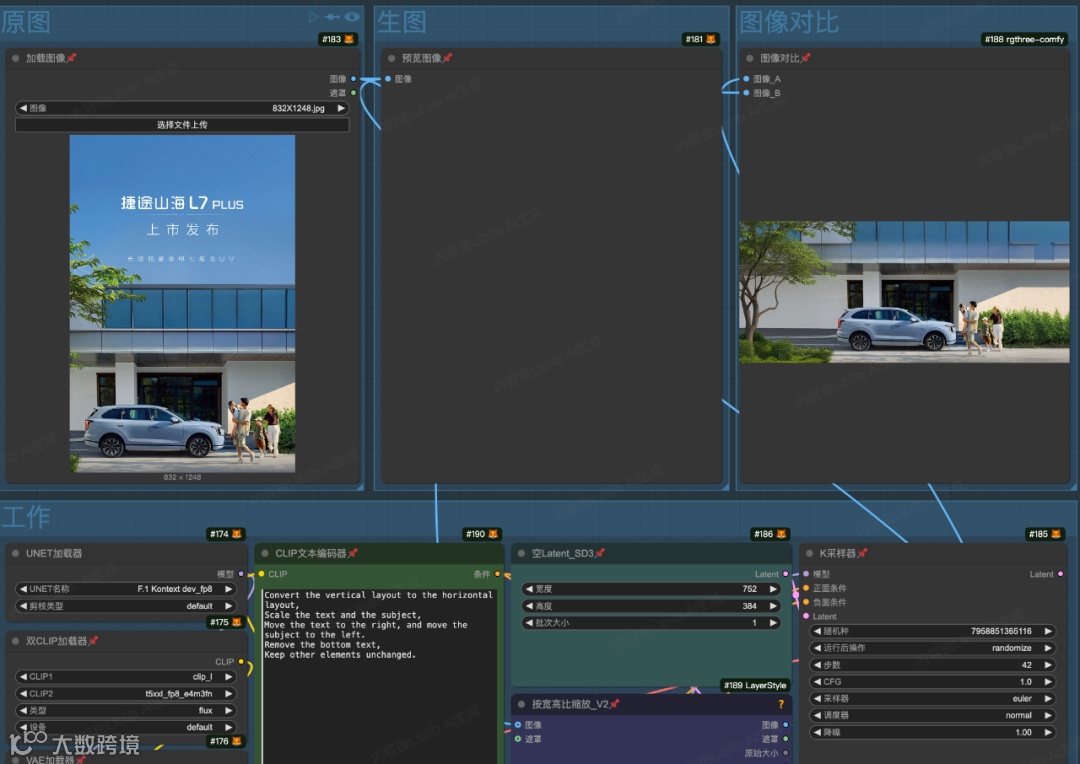Select the 图像对比 group title
The image size is (1080, 764).
789,22
